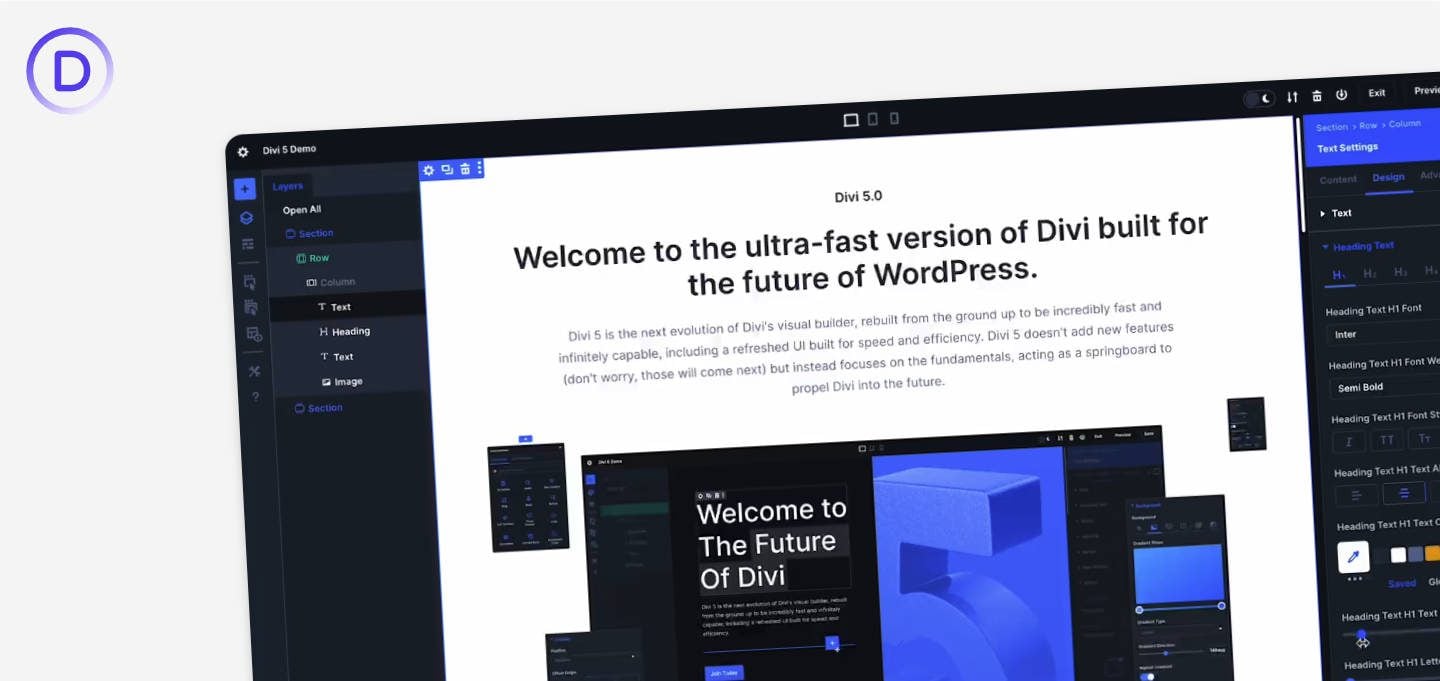Select the slate blue-gray color swatch
Image resolution: width=1440 pixels, height=681 pixels.
[x=1415, y=554]
